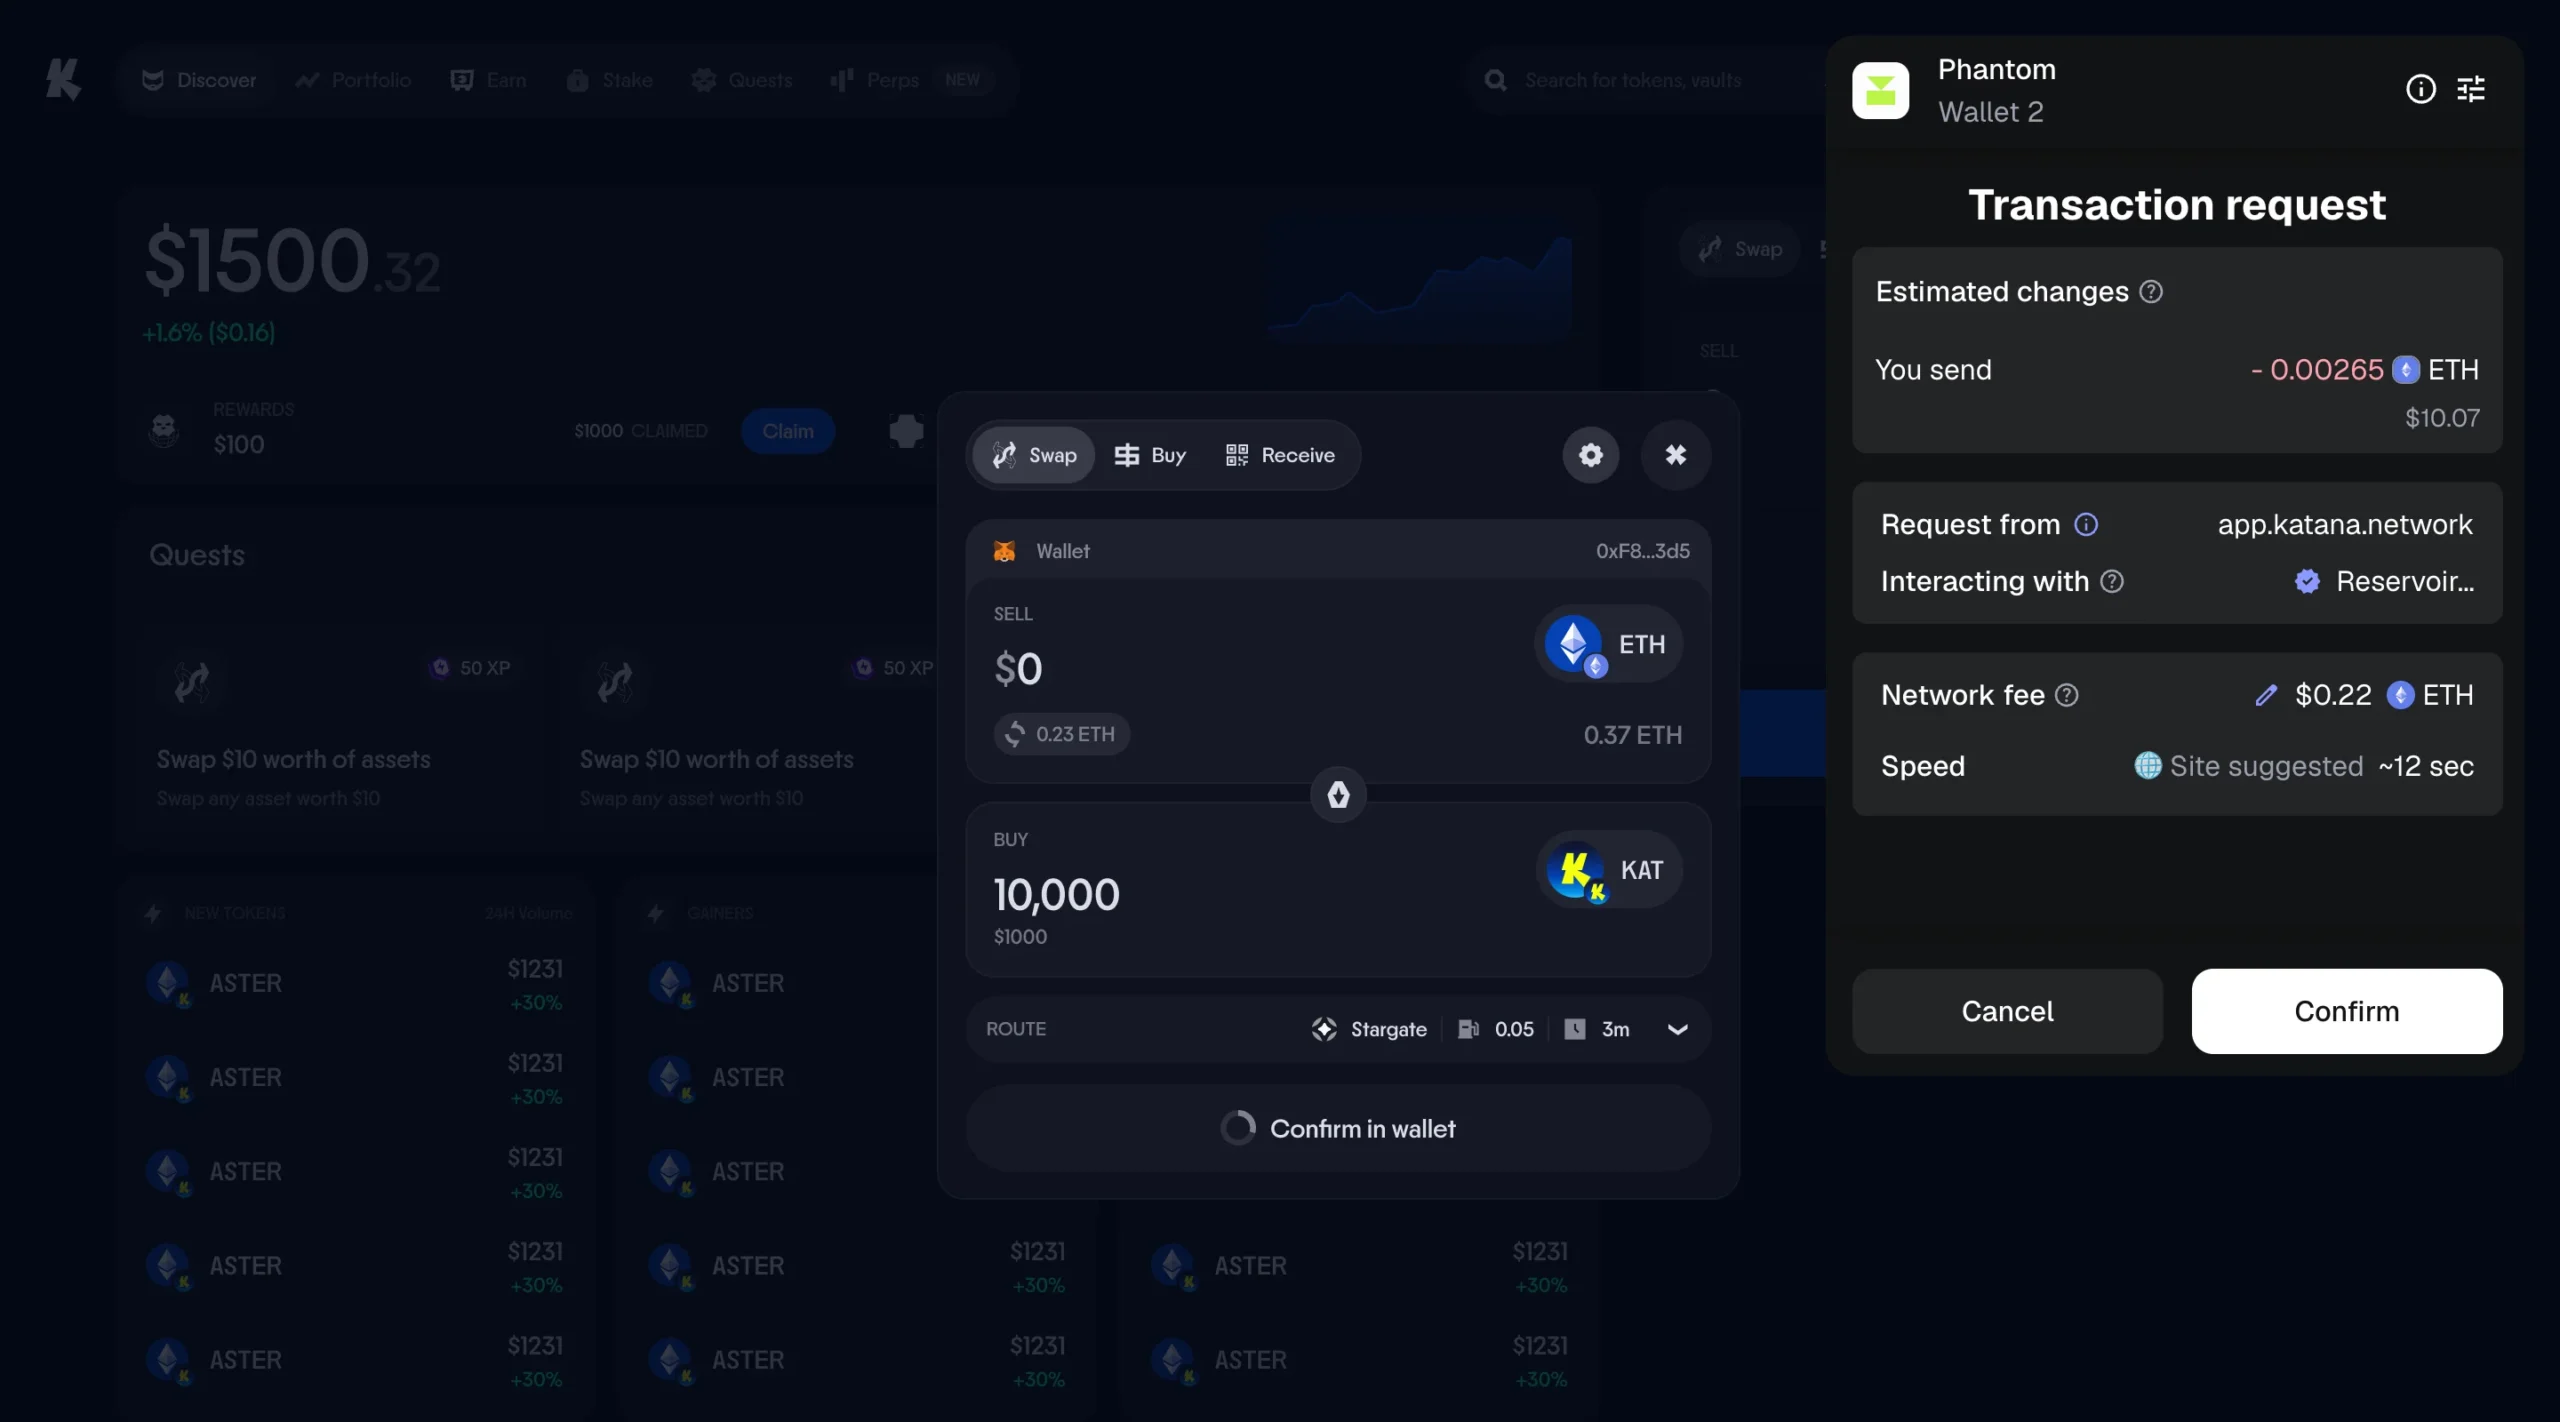
Task: Open the Discover nav item
Action: coord(199,80)
